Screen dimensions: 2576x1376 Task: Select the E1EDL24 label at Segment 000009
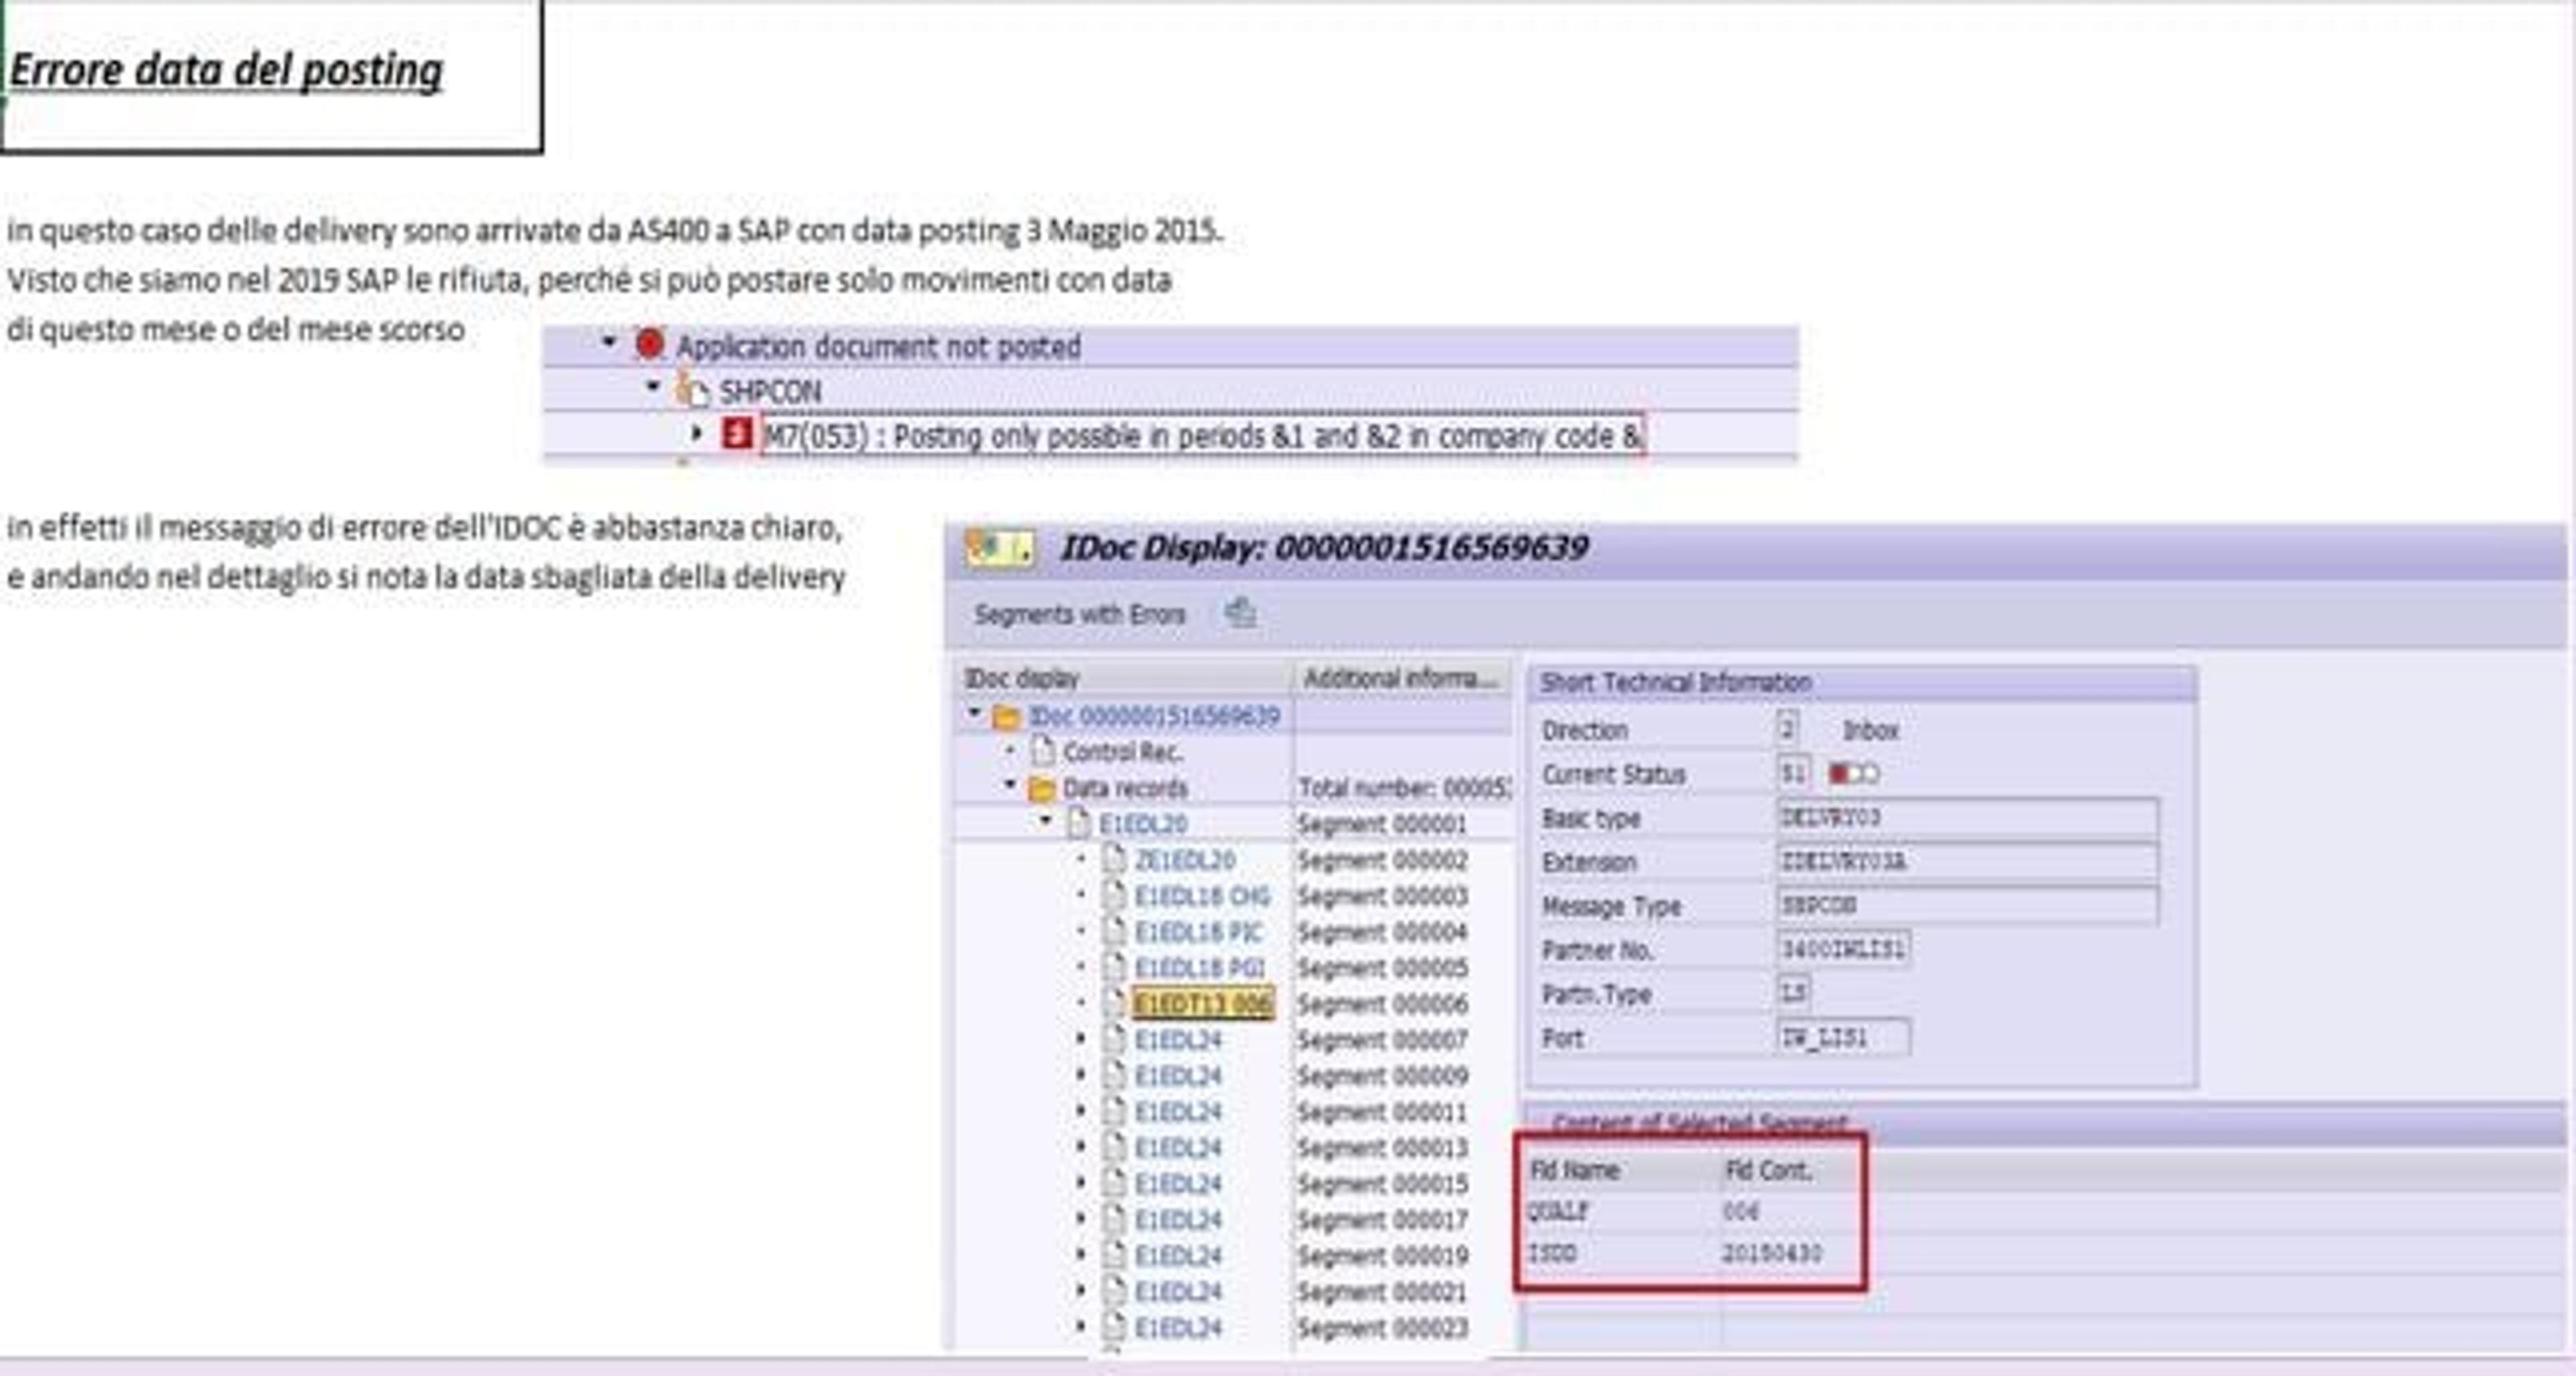pyautogui.click(x=1178, y=1075)
